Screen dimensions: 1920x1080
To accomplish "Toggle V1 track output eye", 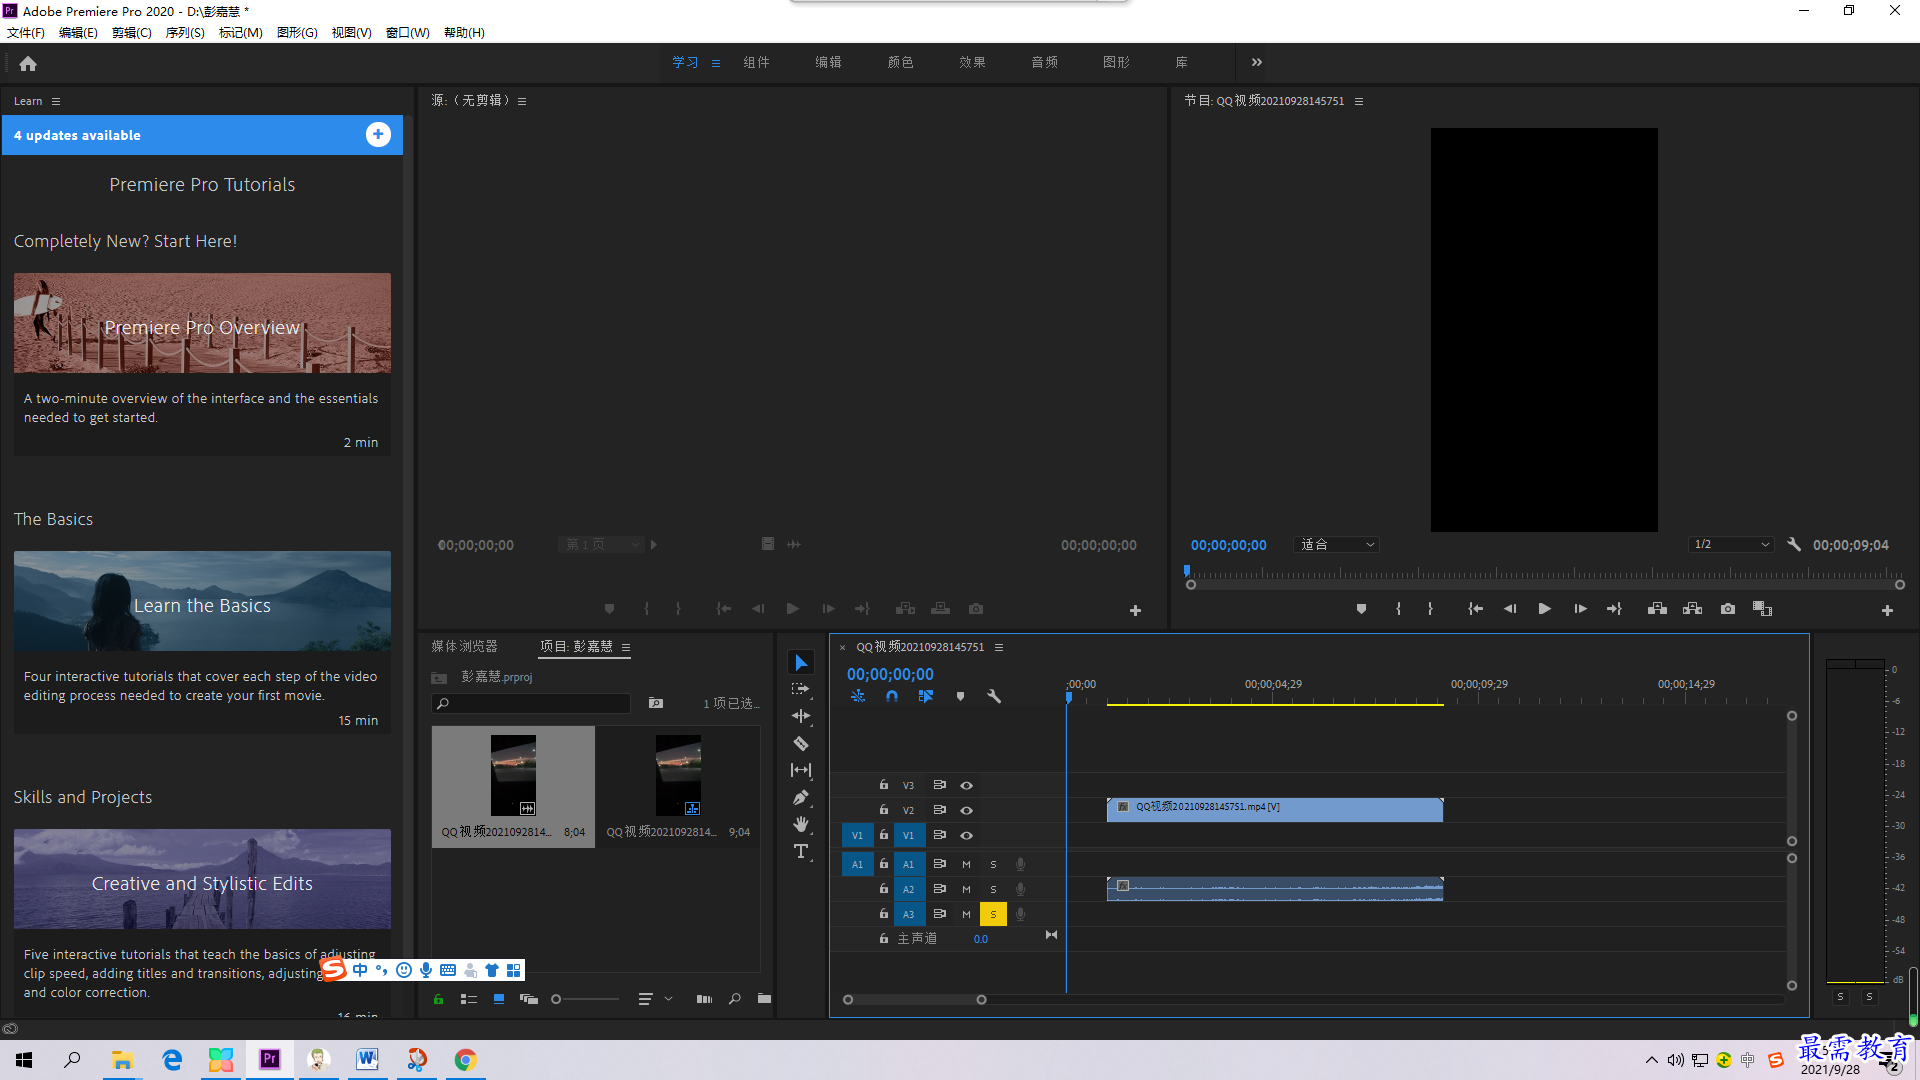I will pyautogui.click(x=966, y=836).
